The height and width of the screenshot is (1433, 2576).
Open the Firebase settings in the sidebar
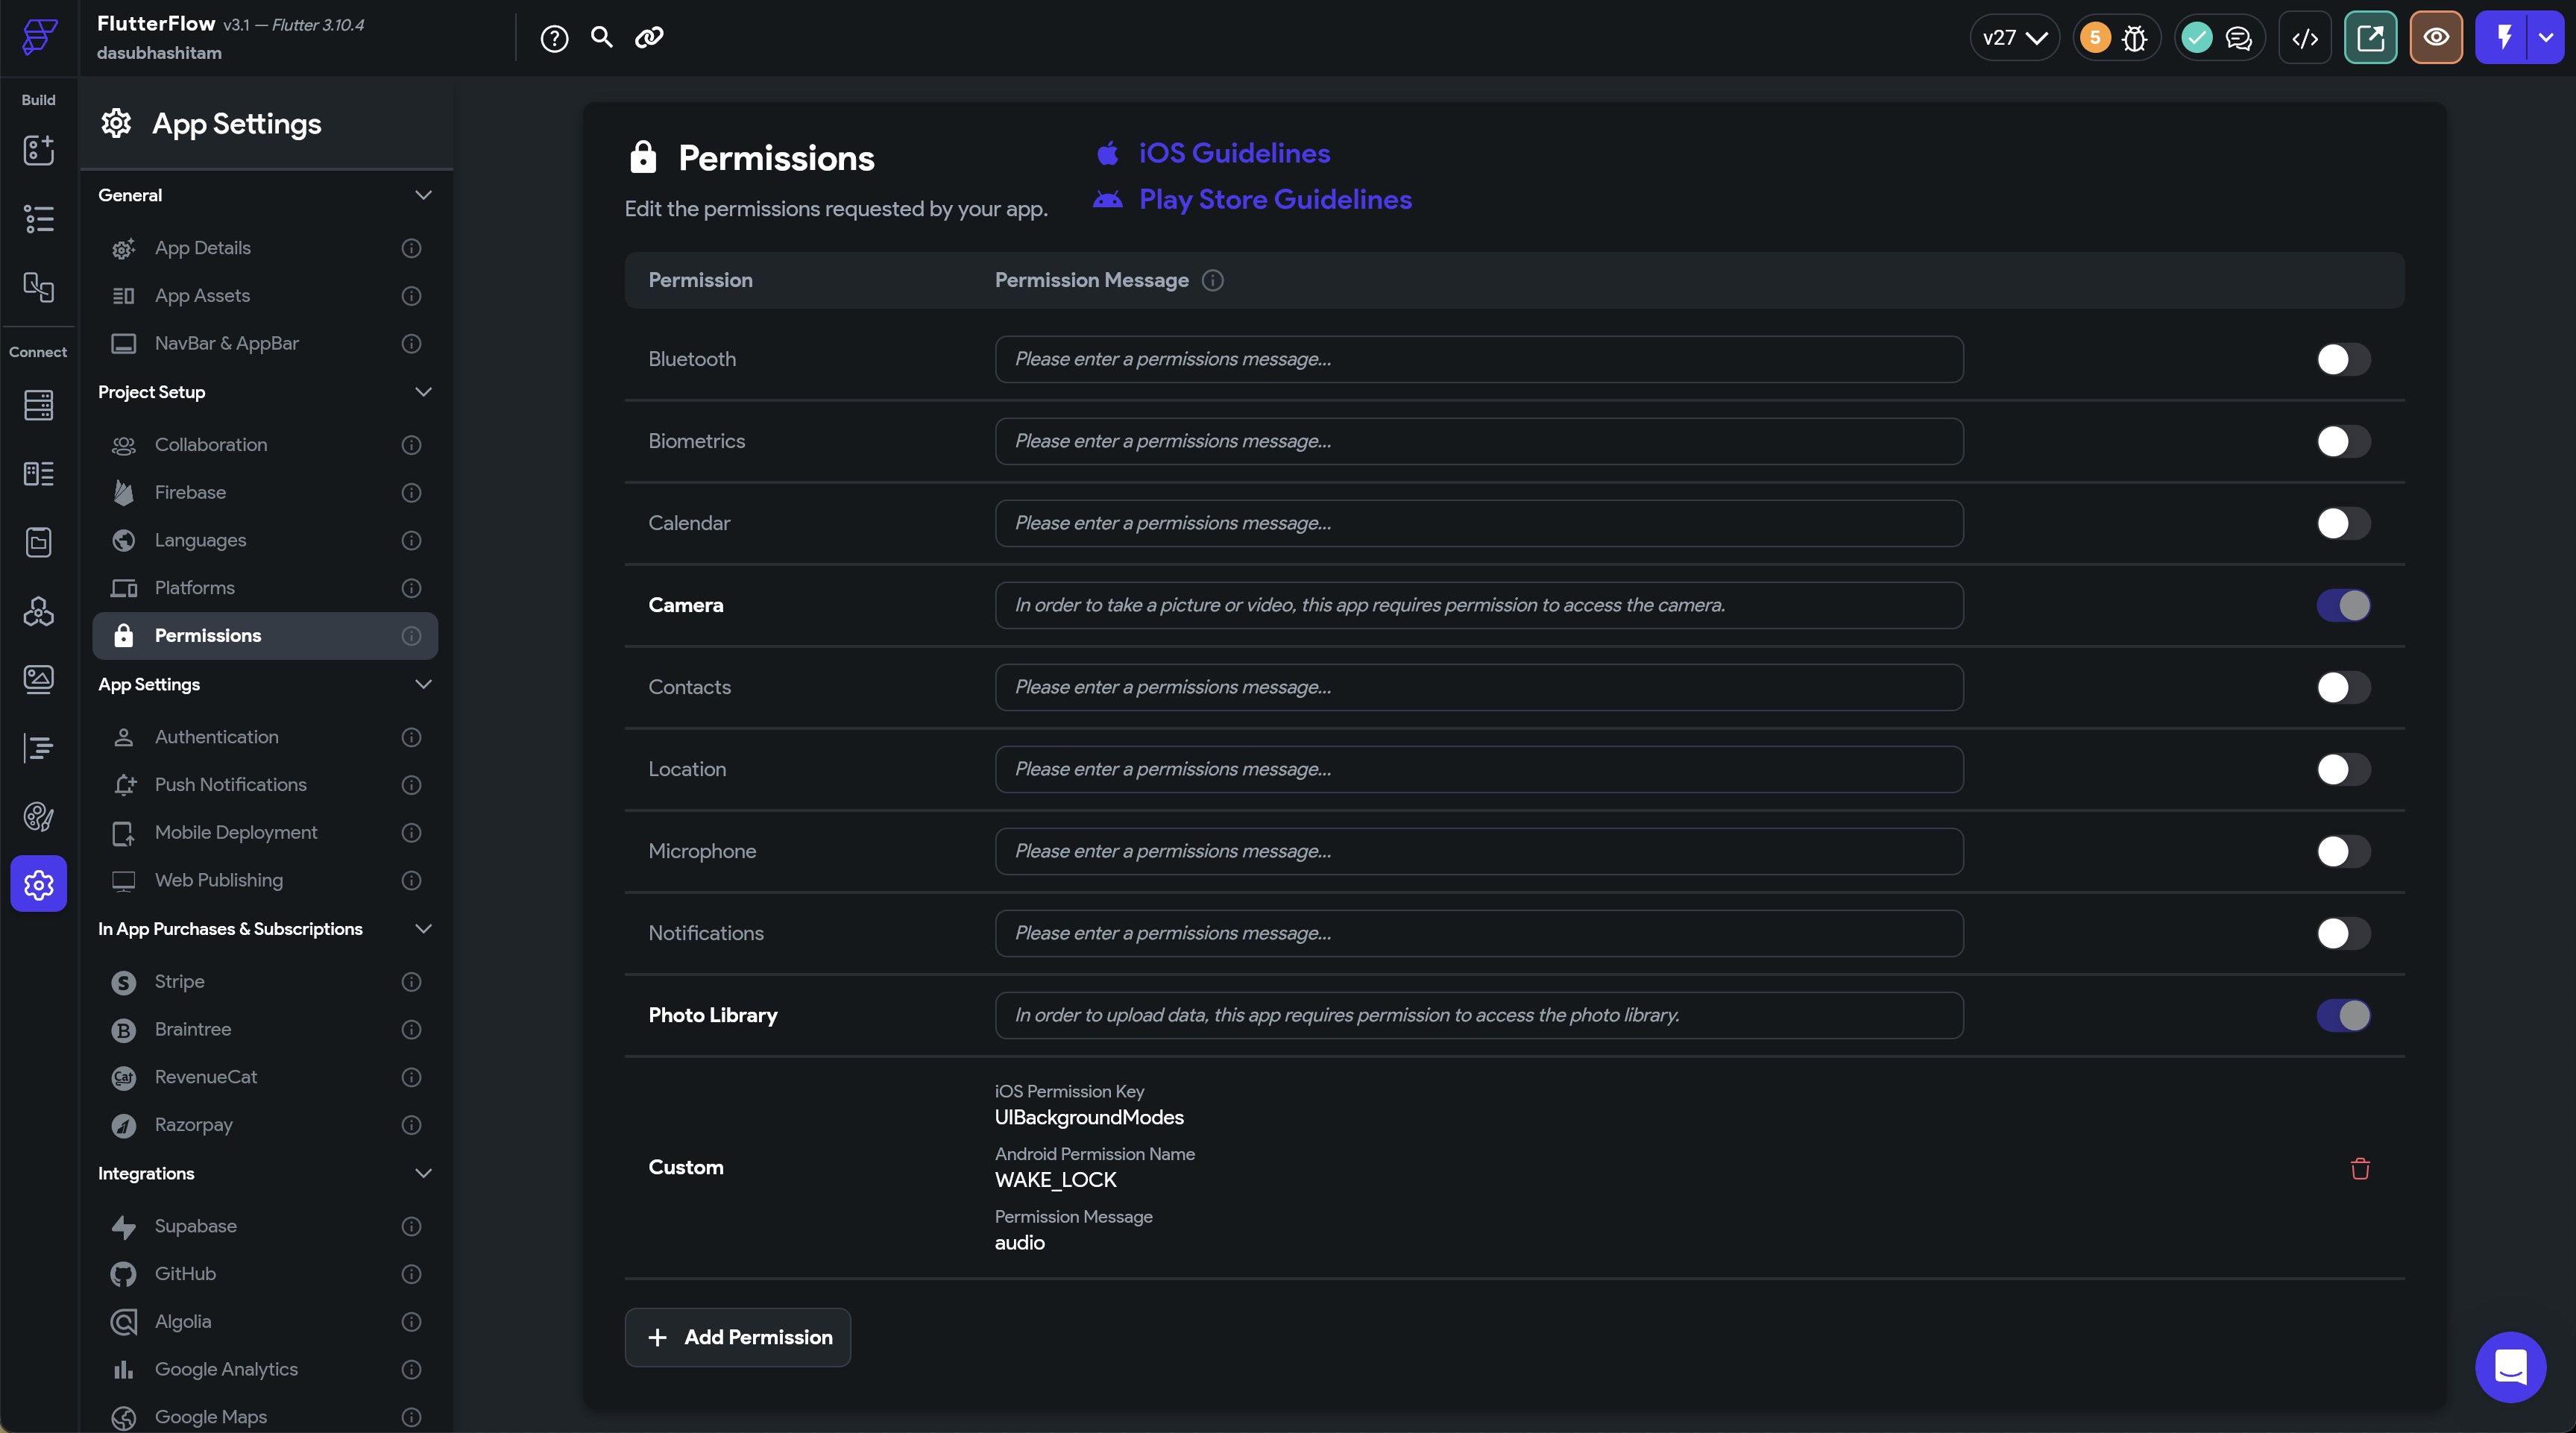[190, 492]
